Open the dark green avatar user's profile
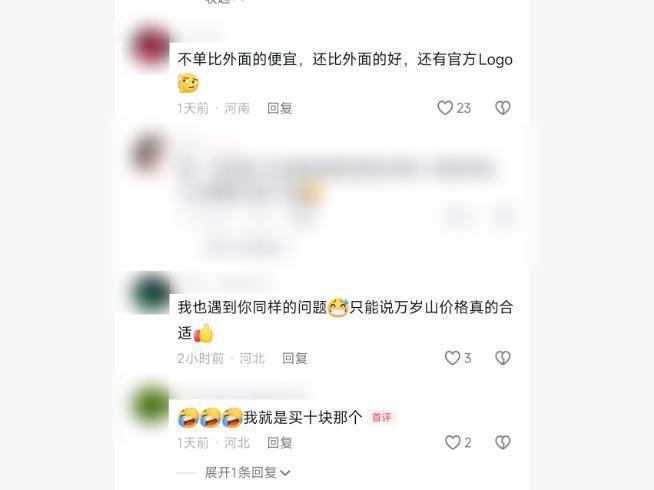 151,293
